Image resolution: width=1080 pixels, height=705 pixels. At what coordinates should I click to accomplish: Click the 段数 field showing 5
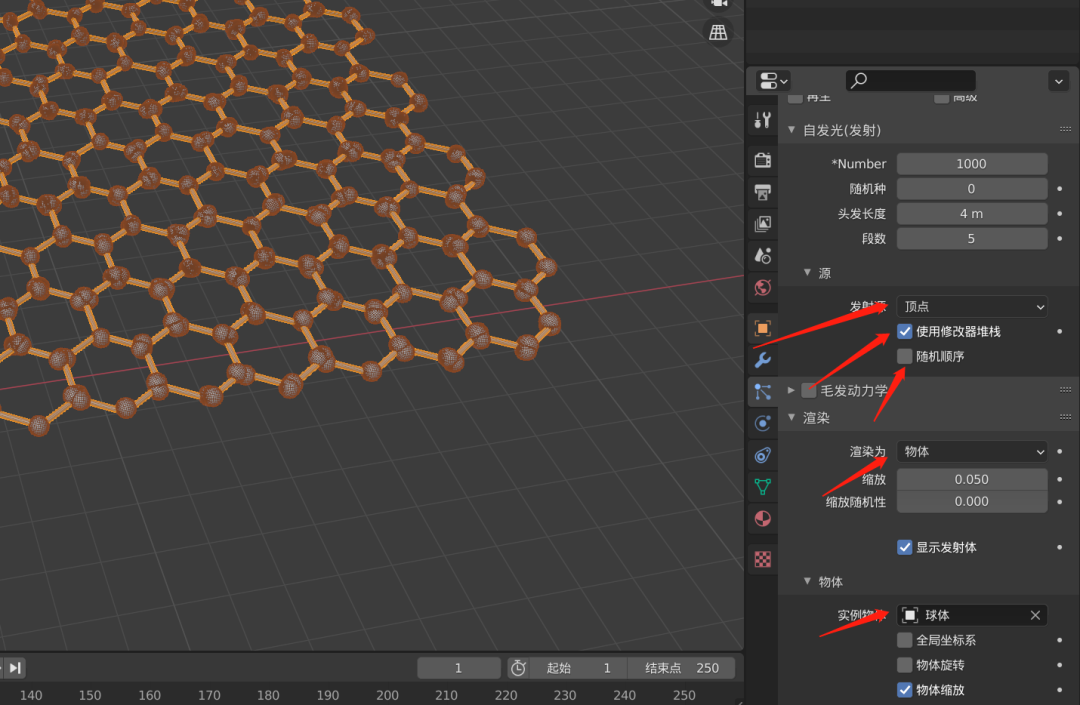972,238
